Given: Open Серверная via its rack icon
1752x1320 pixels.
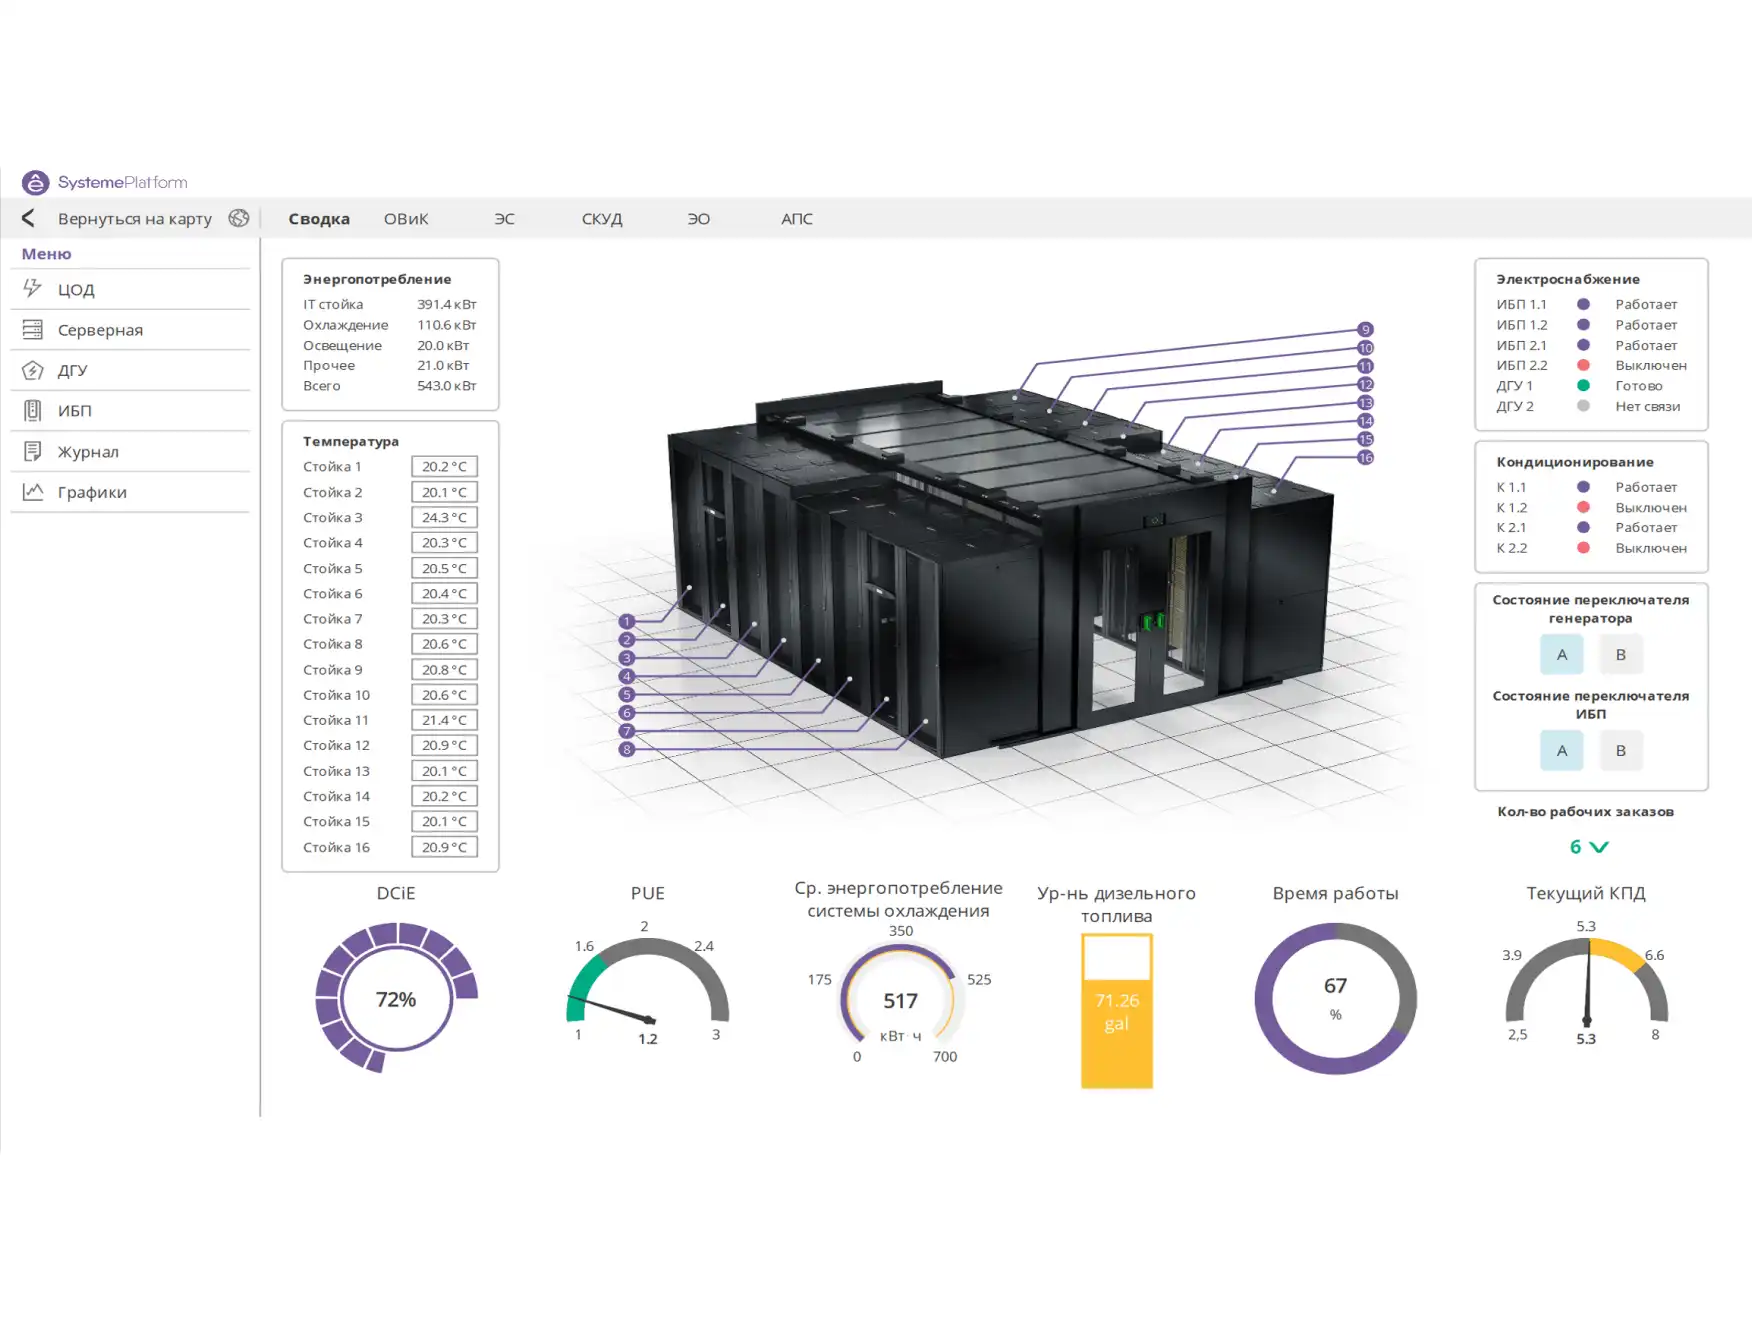Looking at the screenshot, I should 32,330.
